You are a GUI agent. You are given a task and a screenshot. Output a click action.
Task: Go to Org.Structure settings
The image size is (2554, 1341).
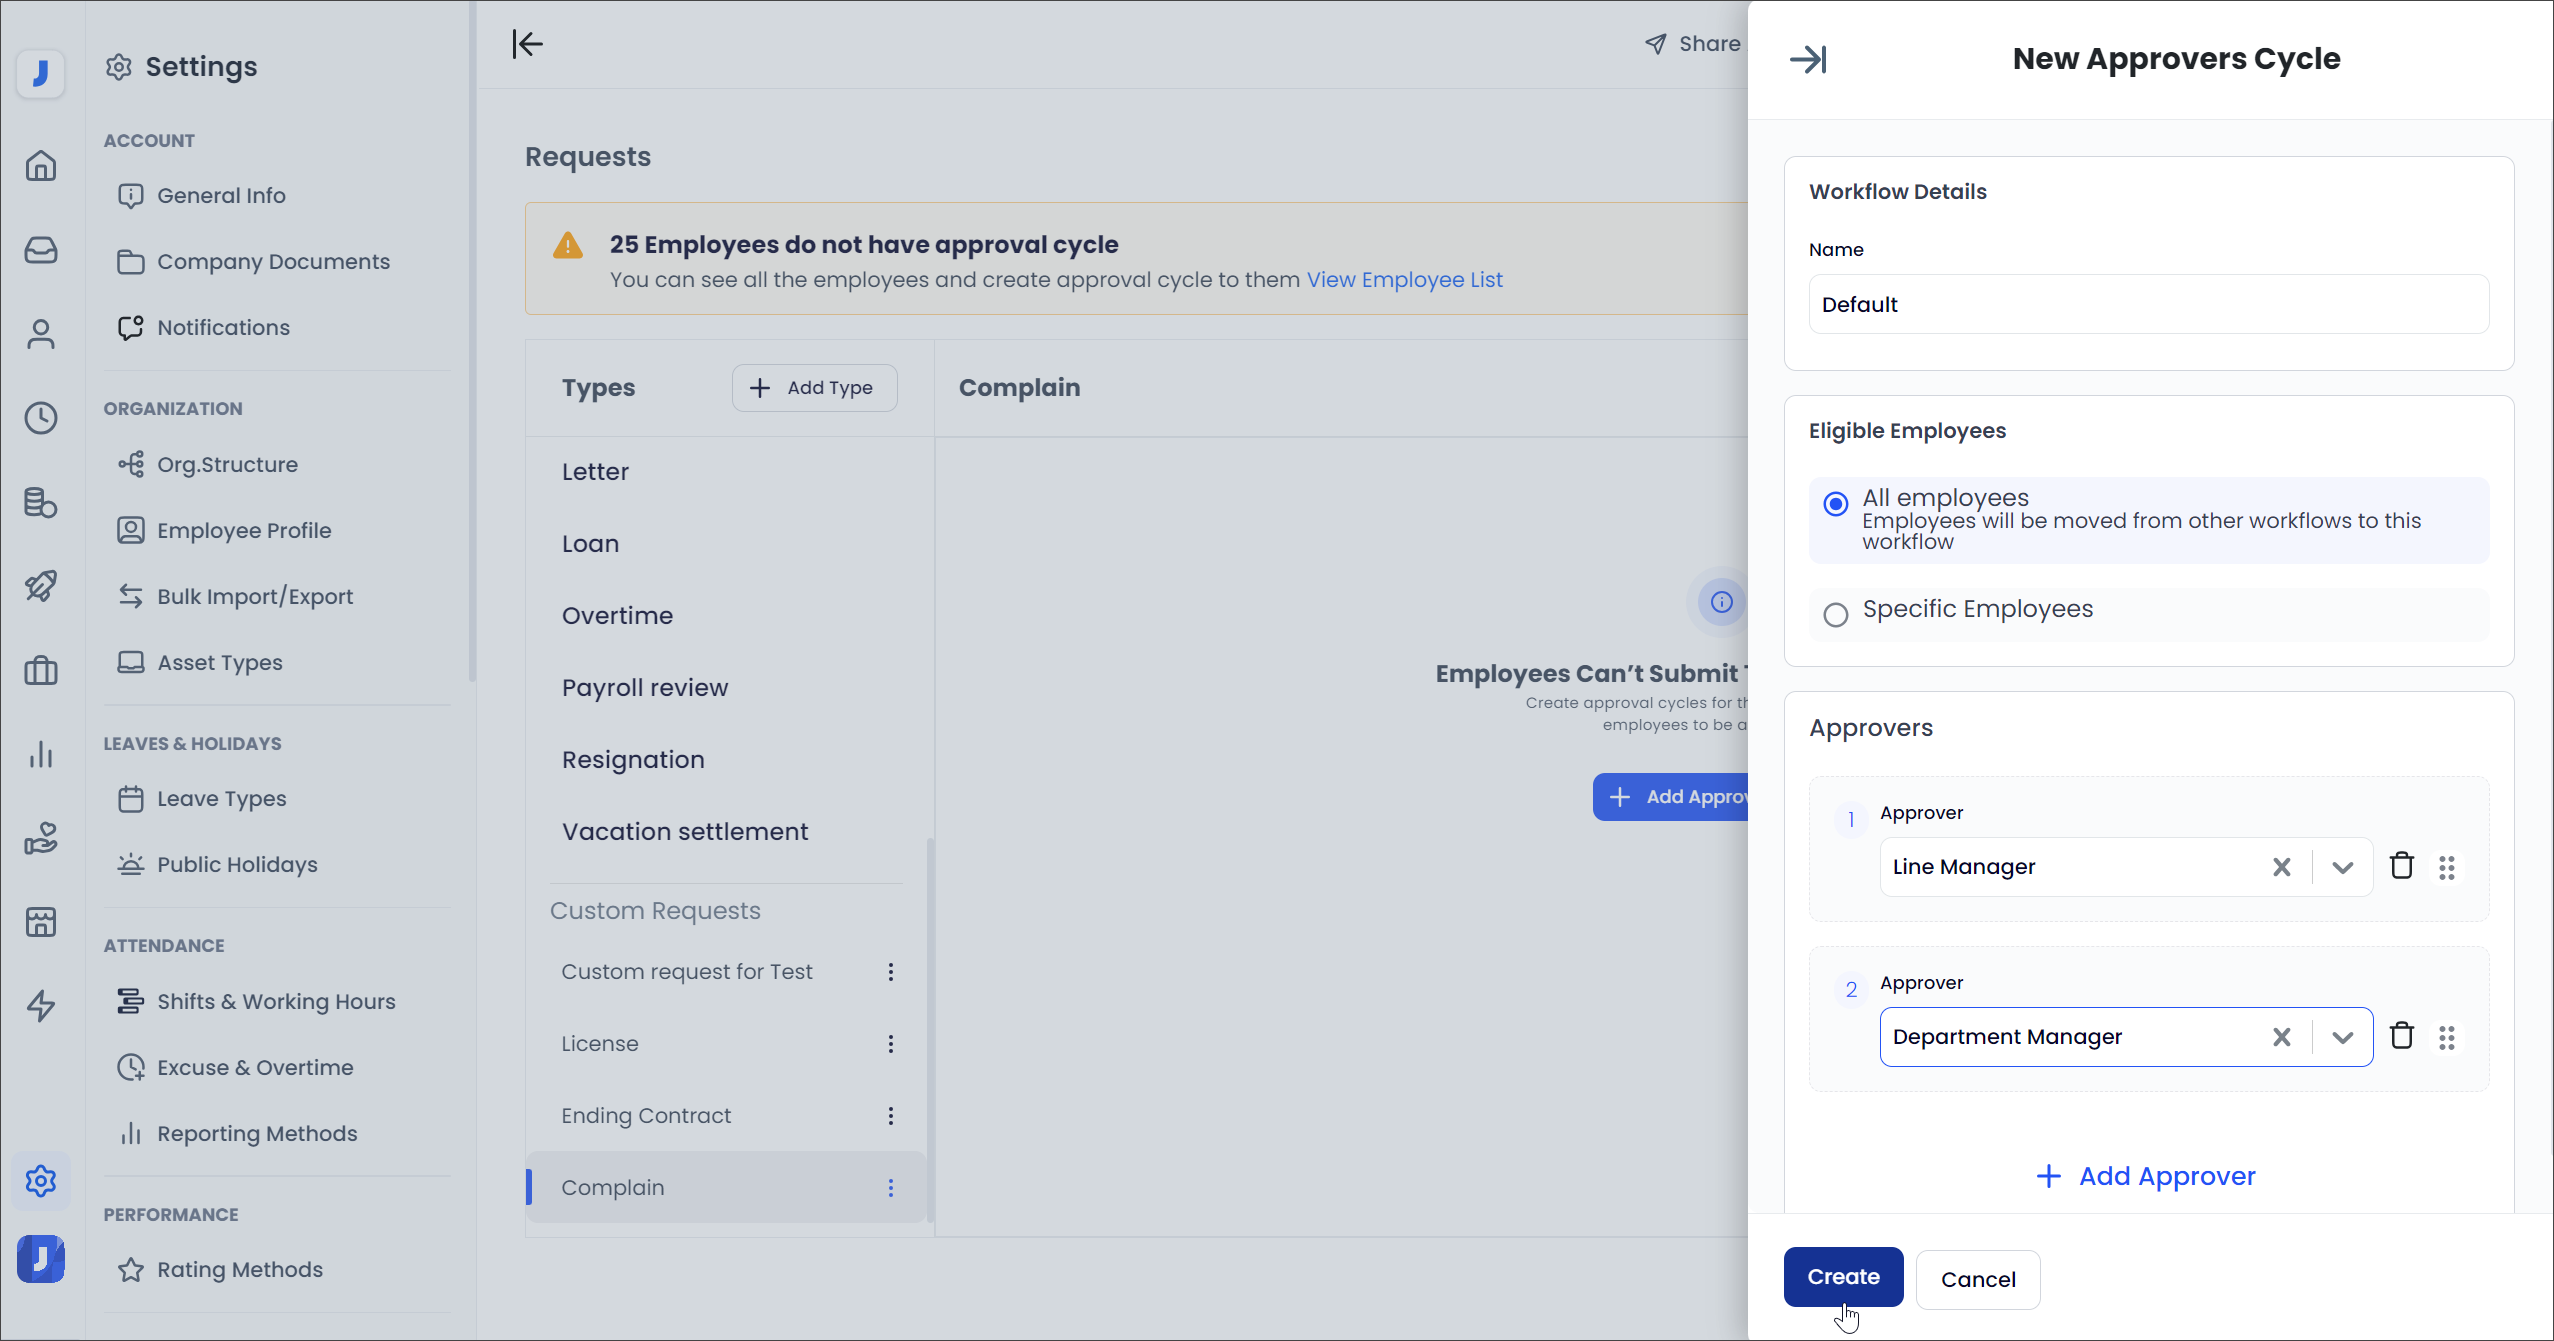click(227, 465)
